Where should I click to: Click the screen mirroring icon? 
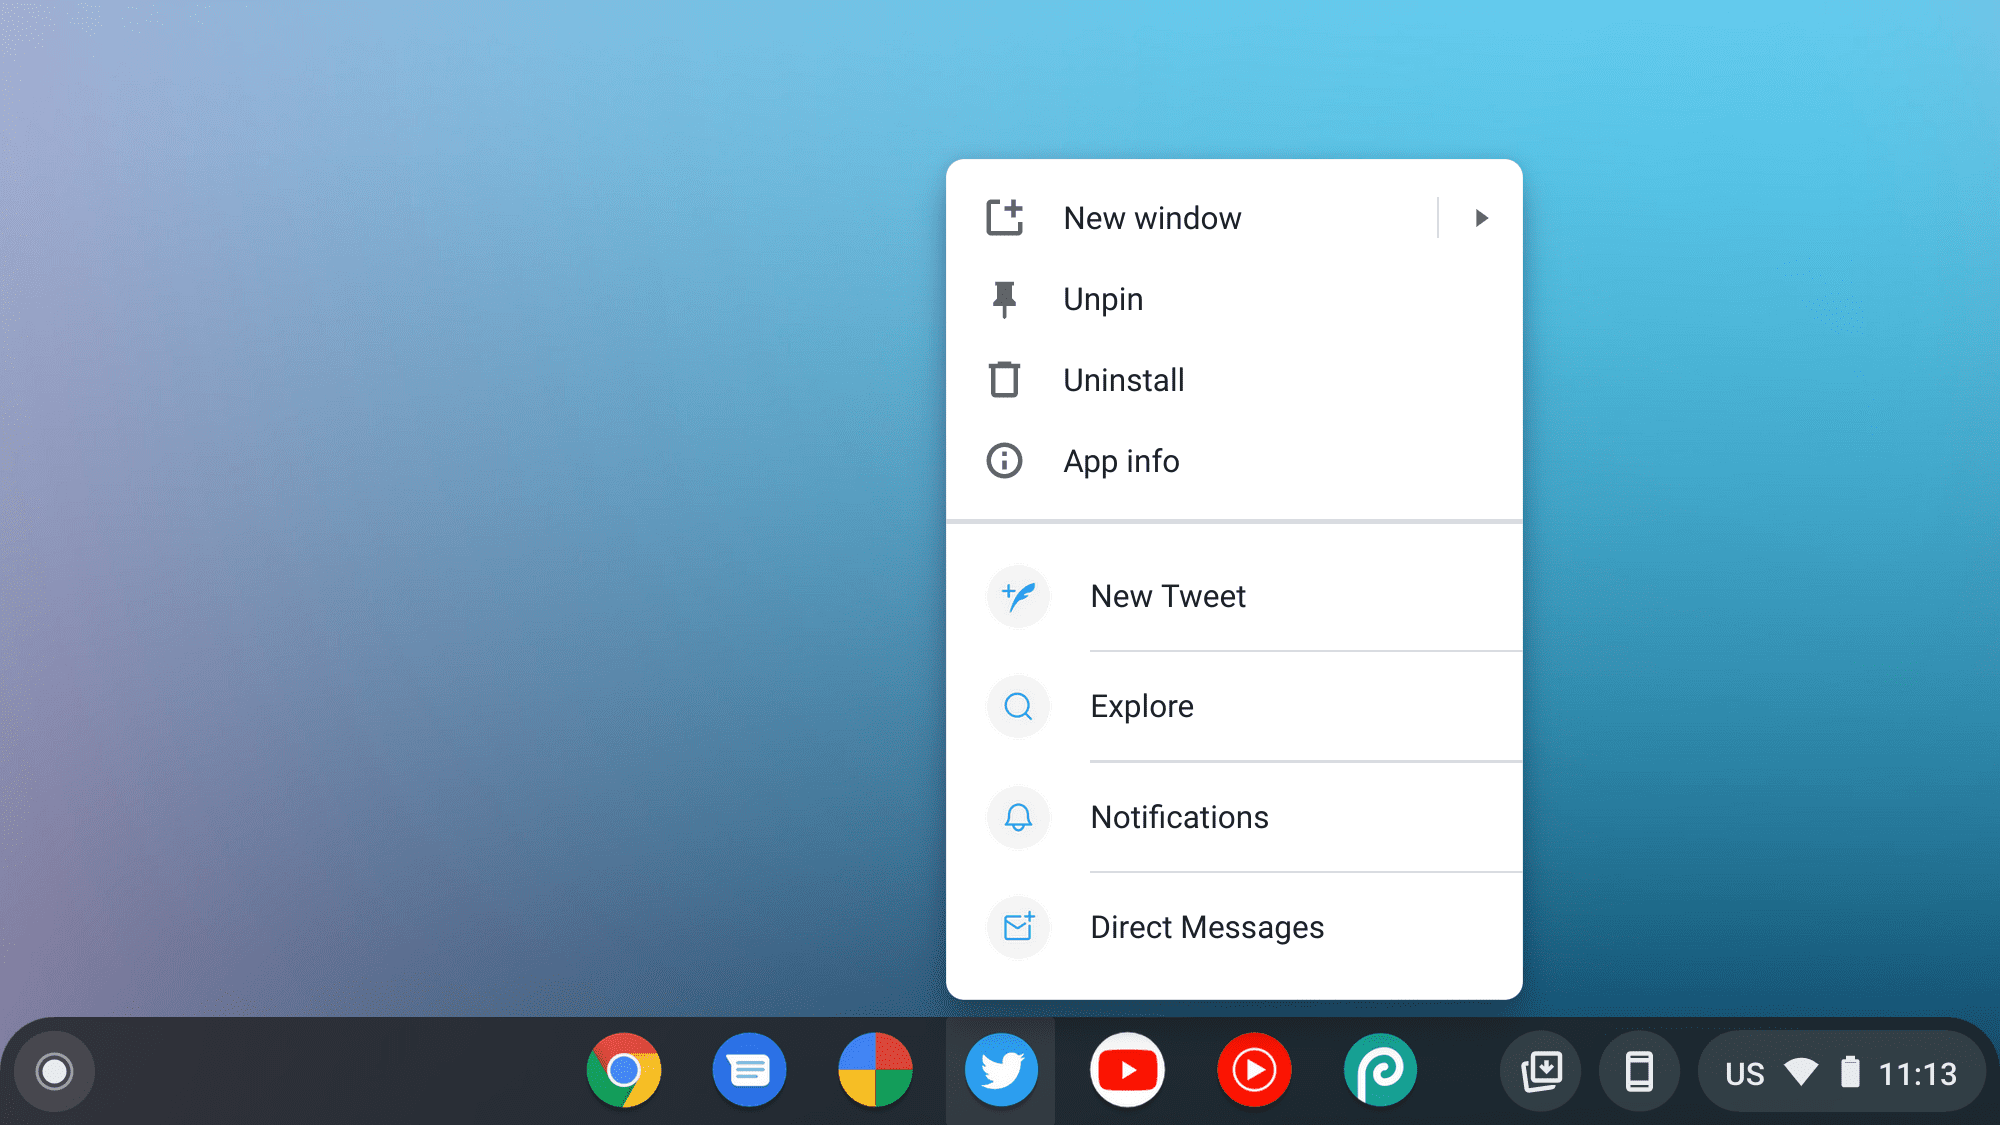pyautogui.click(x=1543, y=1070)
